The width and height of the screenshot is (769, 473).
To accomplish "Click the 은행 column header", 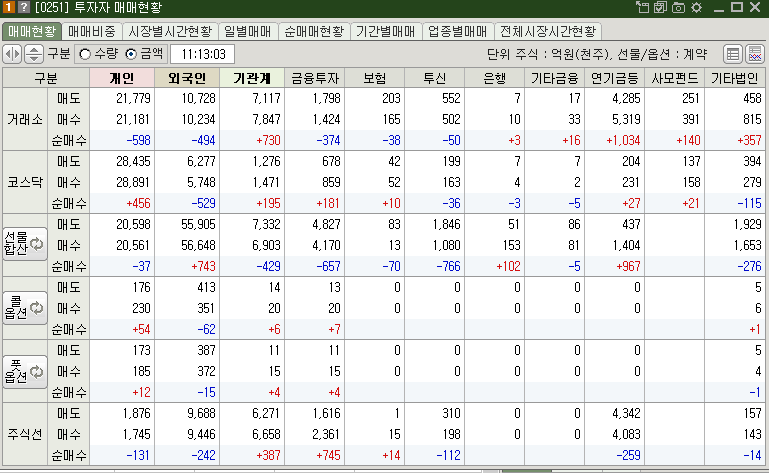I will (x=494, y=78).
